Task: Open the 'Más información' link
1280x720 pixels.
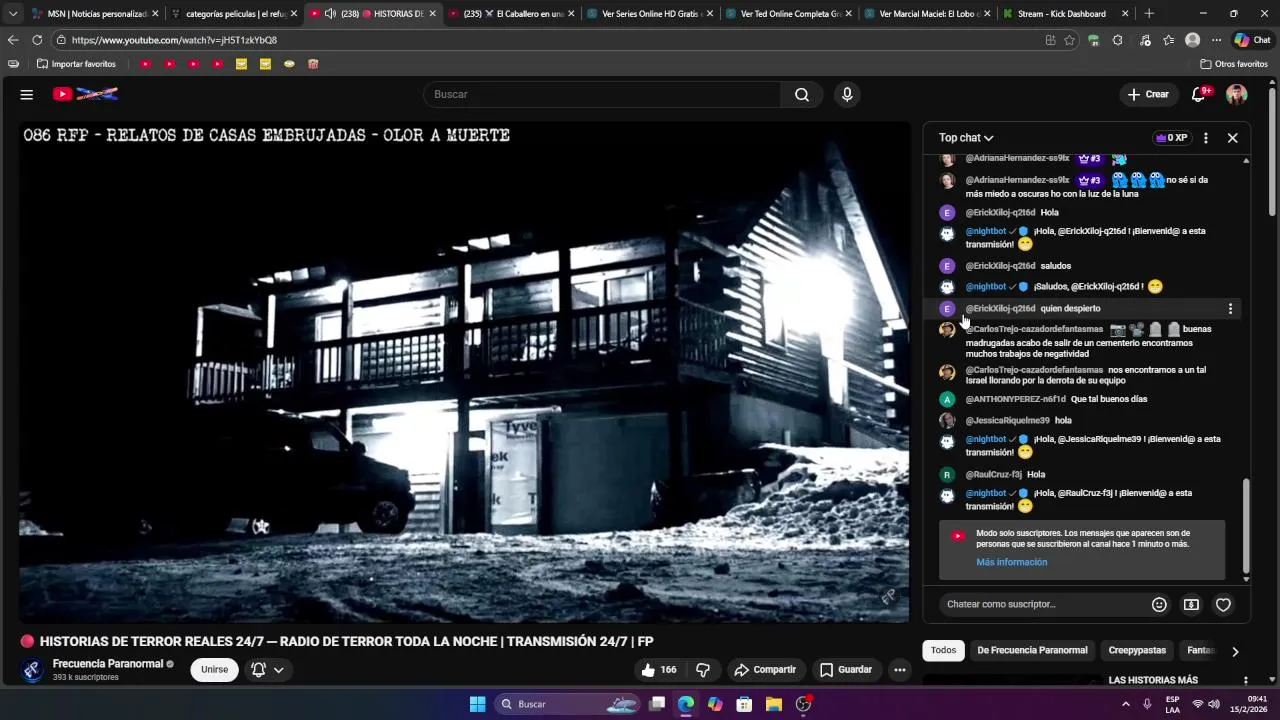Action: coord(1012,562)
